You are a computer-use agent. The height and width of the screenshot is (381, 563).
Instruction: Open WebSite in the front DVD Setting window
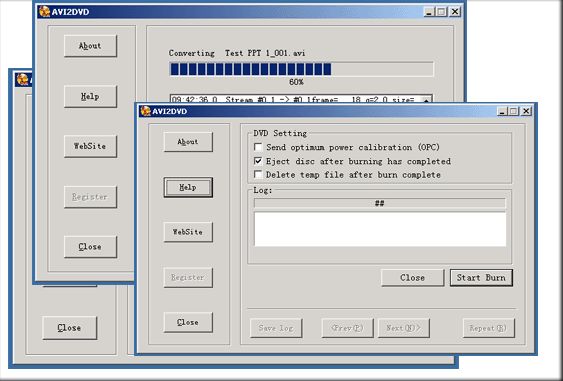click(x=188, y=232)
